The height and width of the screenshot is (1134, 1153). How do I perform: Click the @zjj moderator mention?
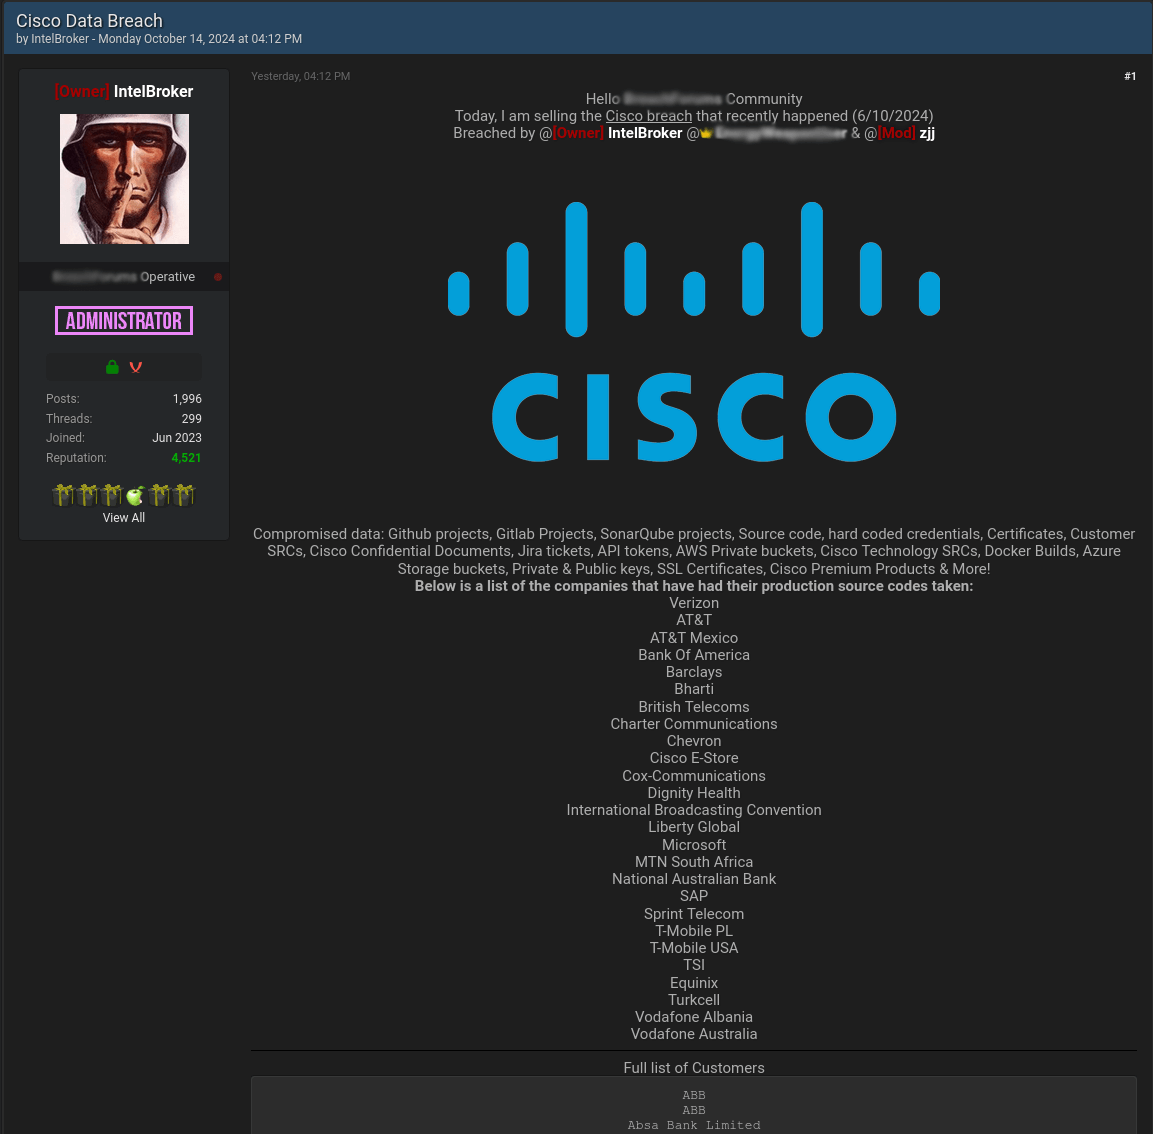927,133
